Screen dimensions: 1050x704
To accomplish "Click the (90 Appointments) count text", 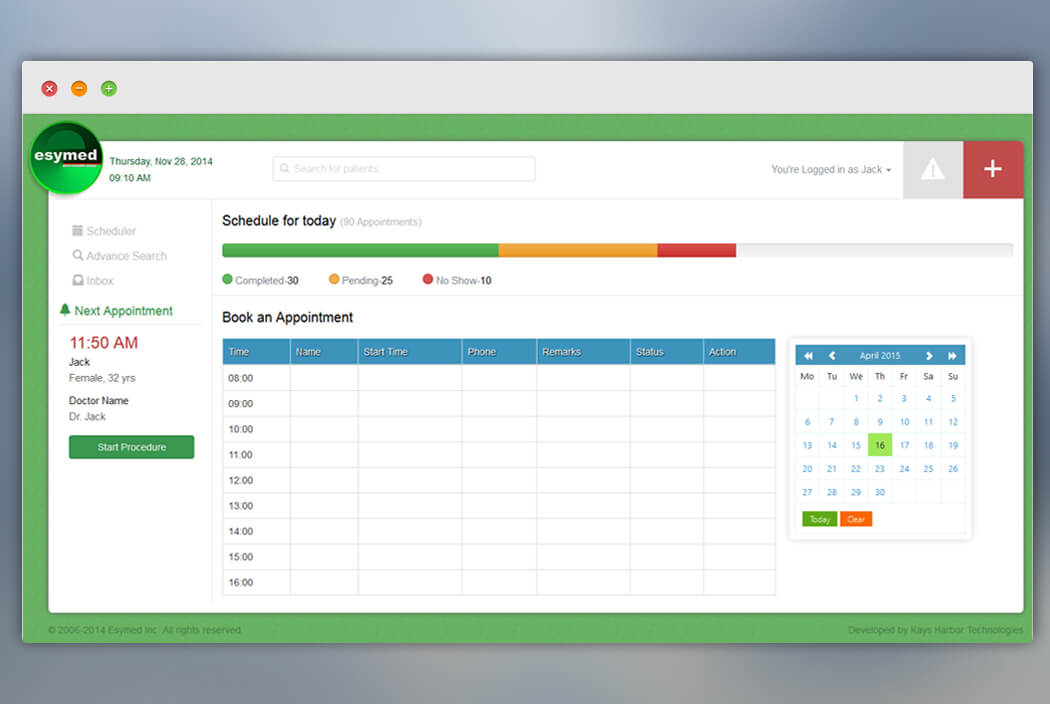I will [380, 222].
